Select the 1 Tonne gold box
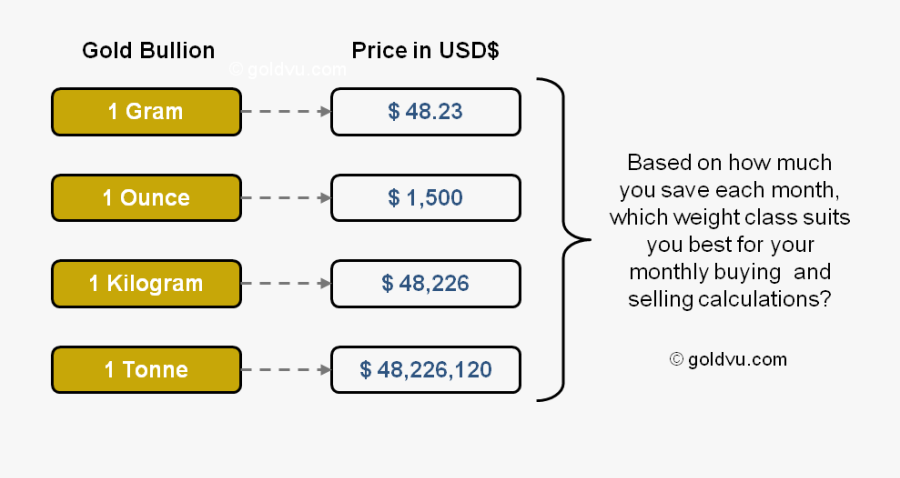 [x=146, y=370]
